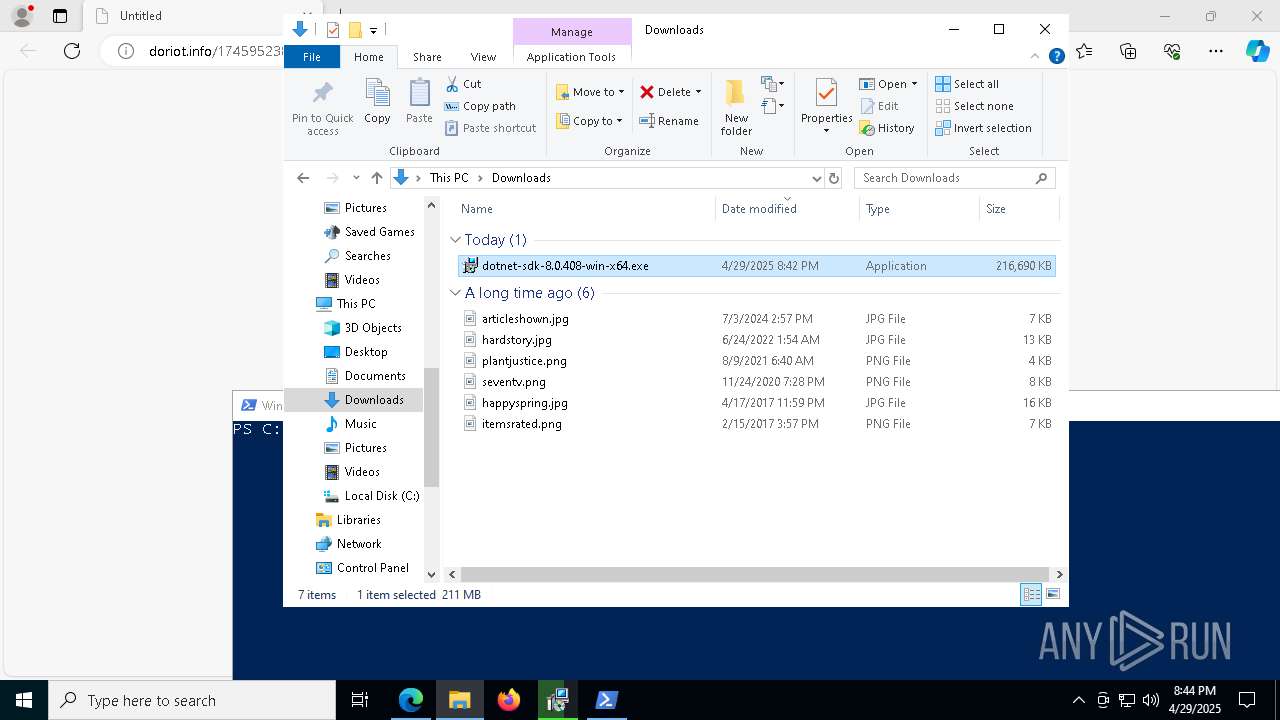Switch to Details view icon in status bar
This screenshot has width=1280, height=720.
click(x=1031, y=595)
